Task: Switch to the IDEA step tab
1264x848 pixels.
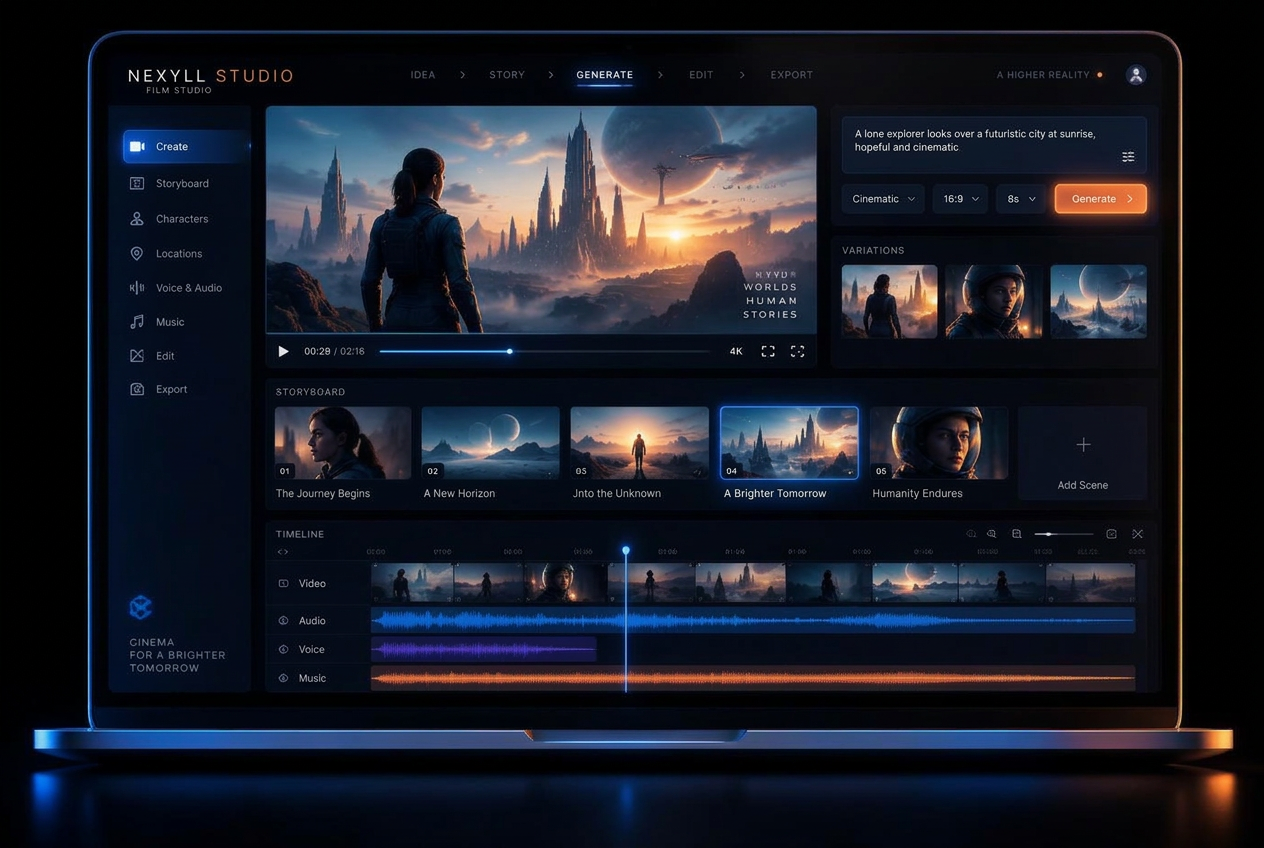Action: (423, 75)
